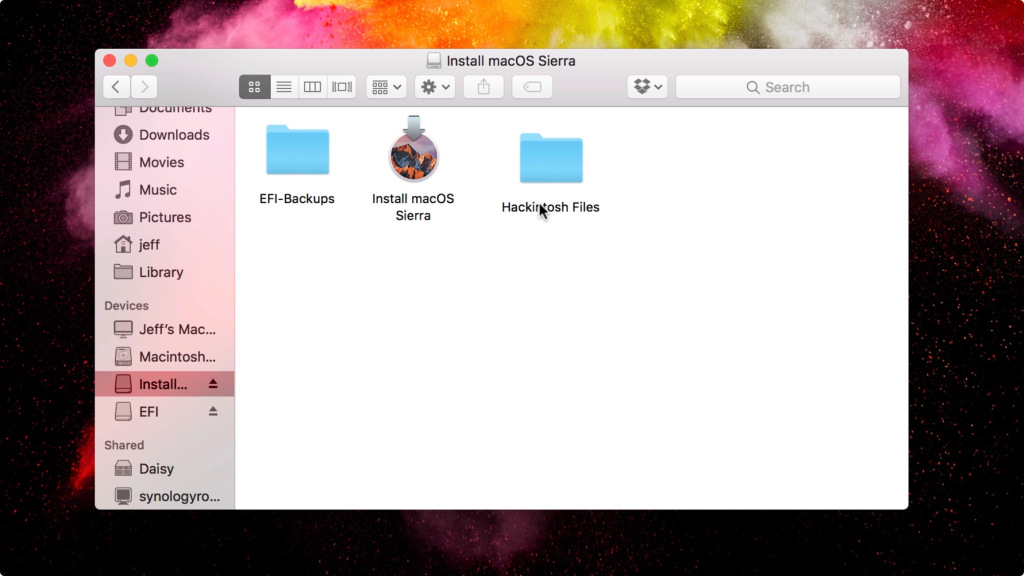Open Pictures in the sidebar
1024x576 pixels.
click(x=165, y=217)
